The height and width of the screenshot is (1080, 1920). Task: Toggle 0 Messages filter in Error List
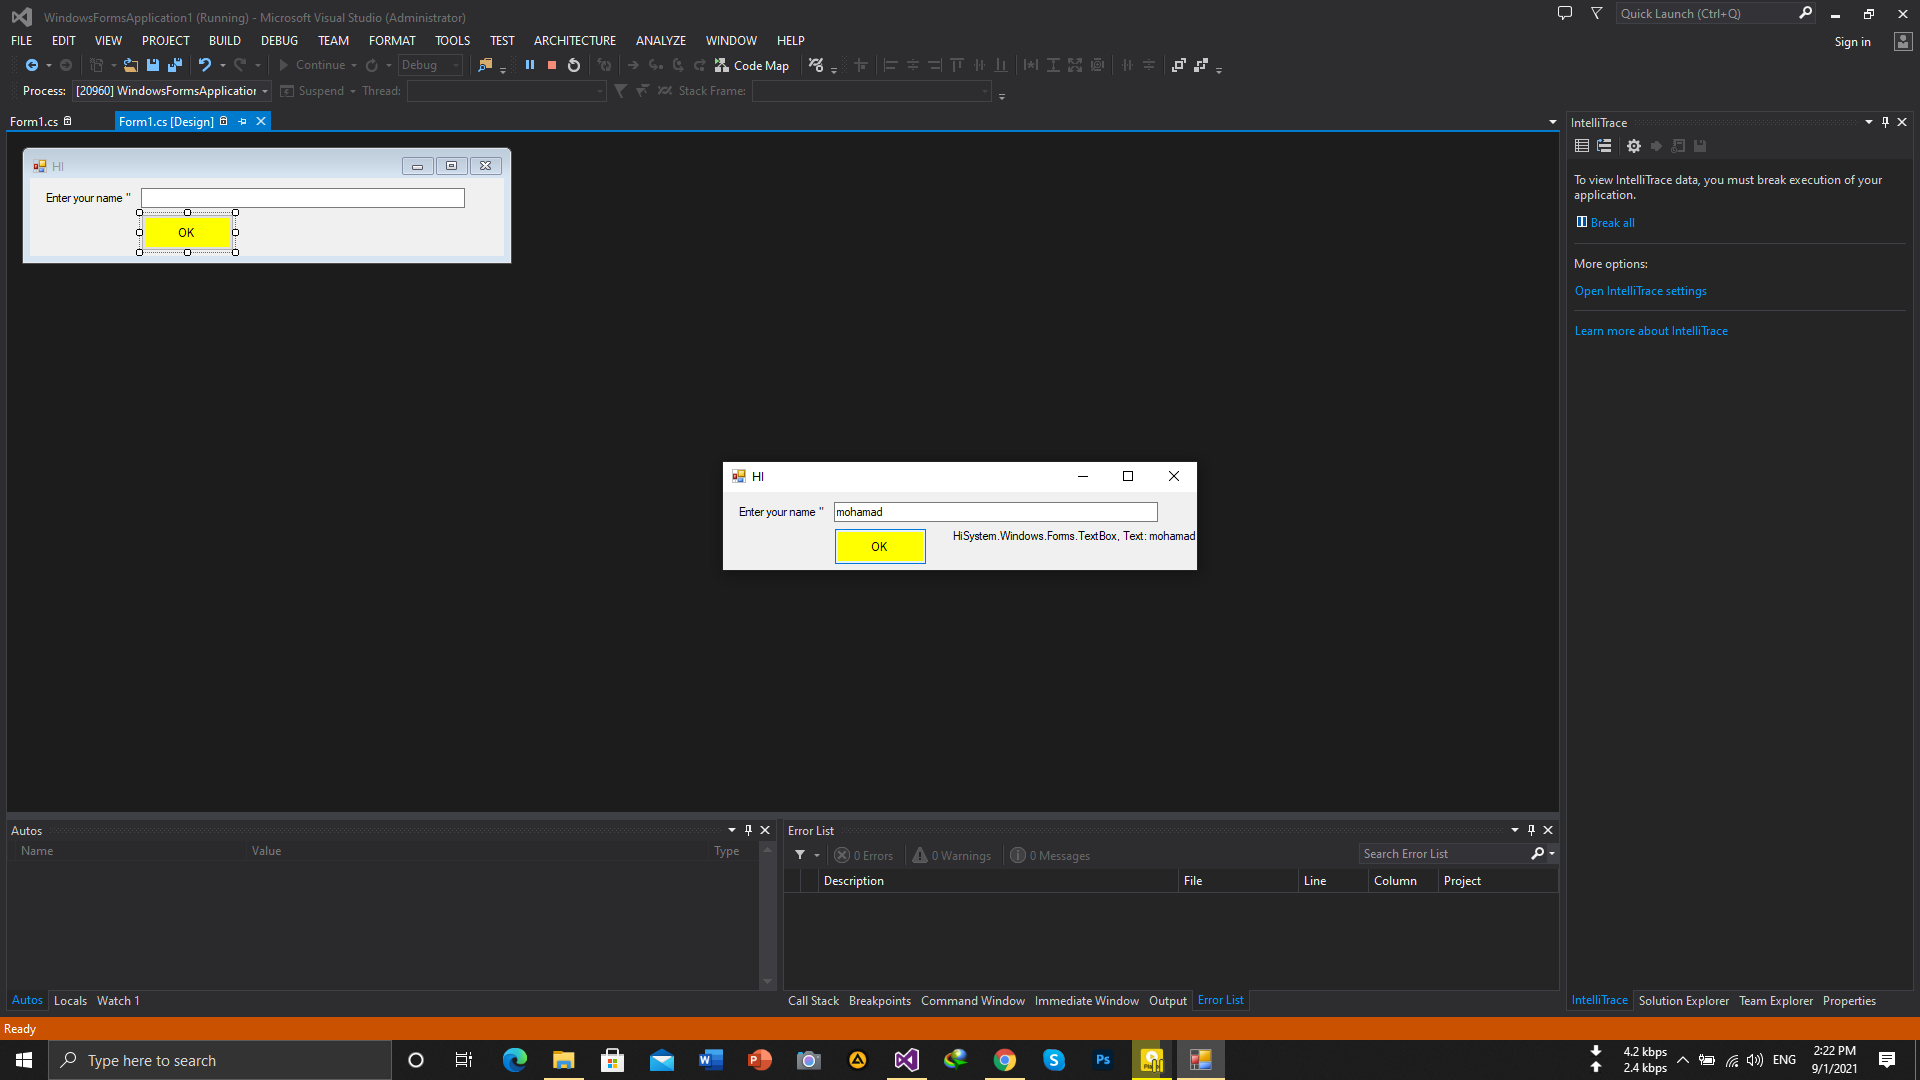coord(1050,855)
